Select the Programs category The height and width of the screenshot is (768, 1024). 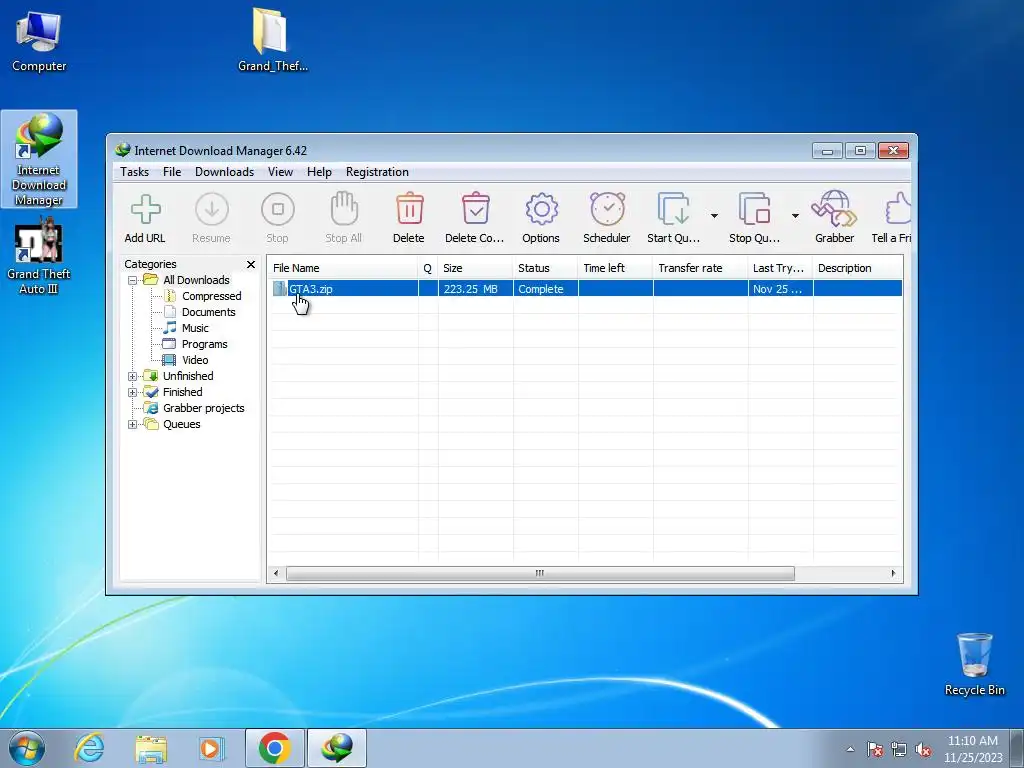coord(204,344)
